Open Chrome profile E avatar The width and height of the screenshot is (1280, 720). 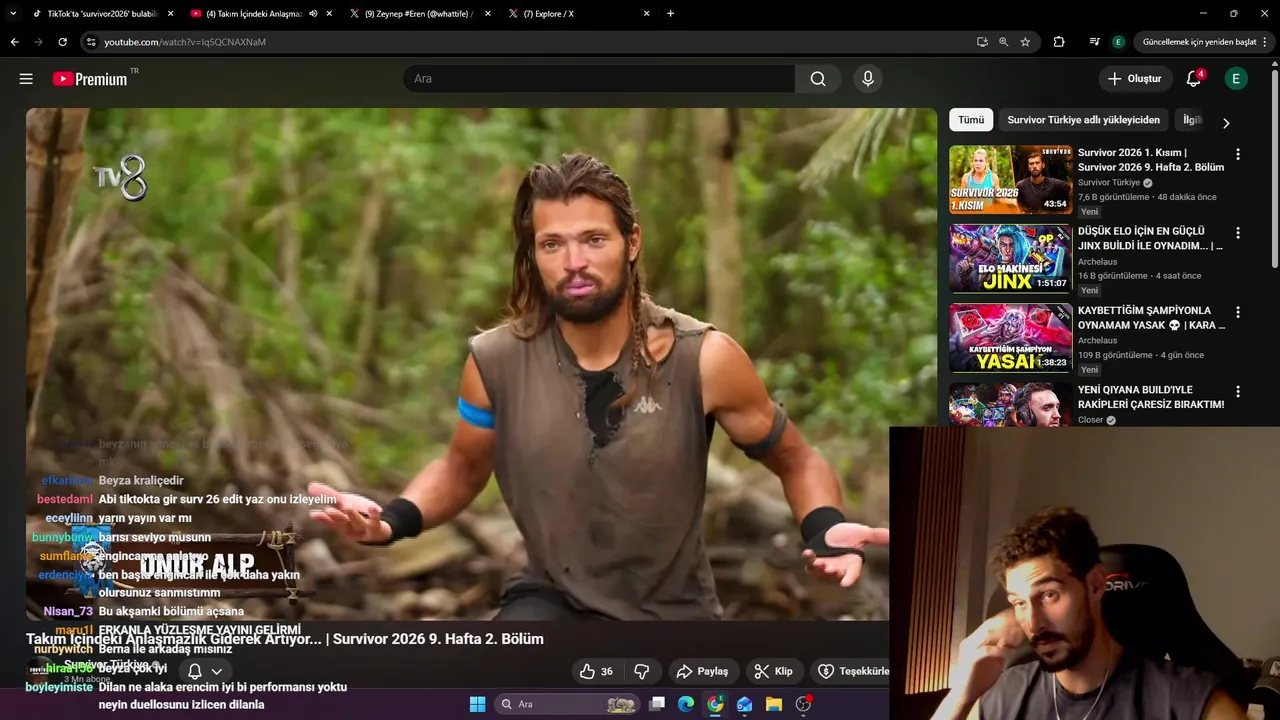[1118, 42]
